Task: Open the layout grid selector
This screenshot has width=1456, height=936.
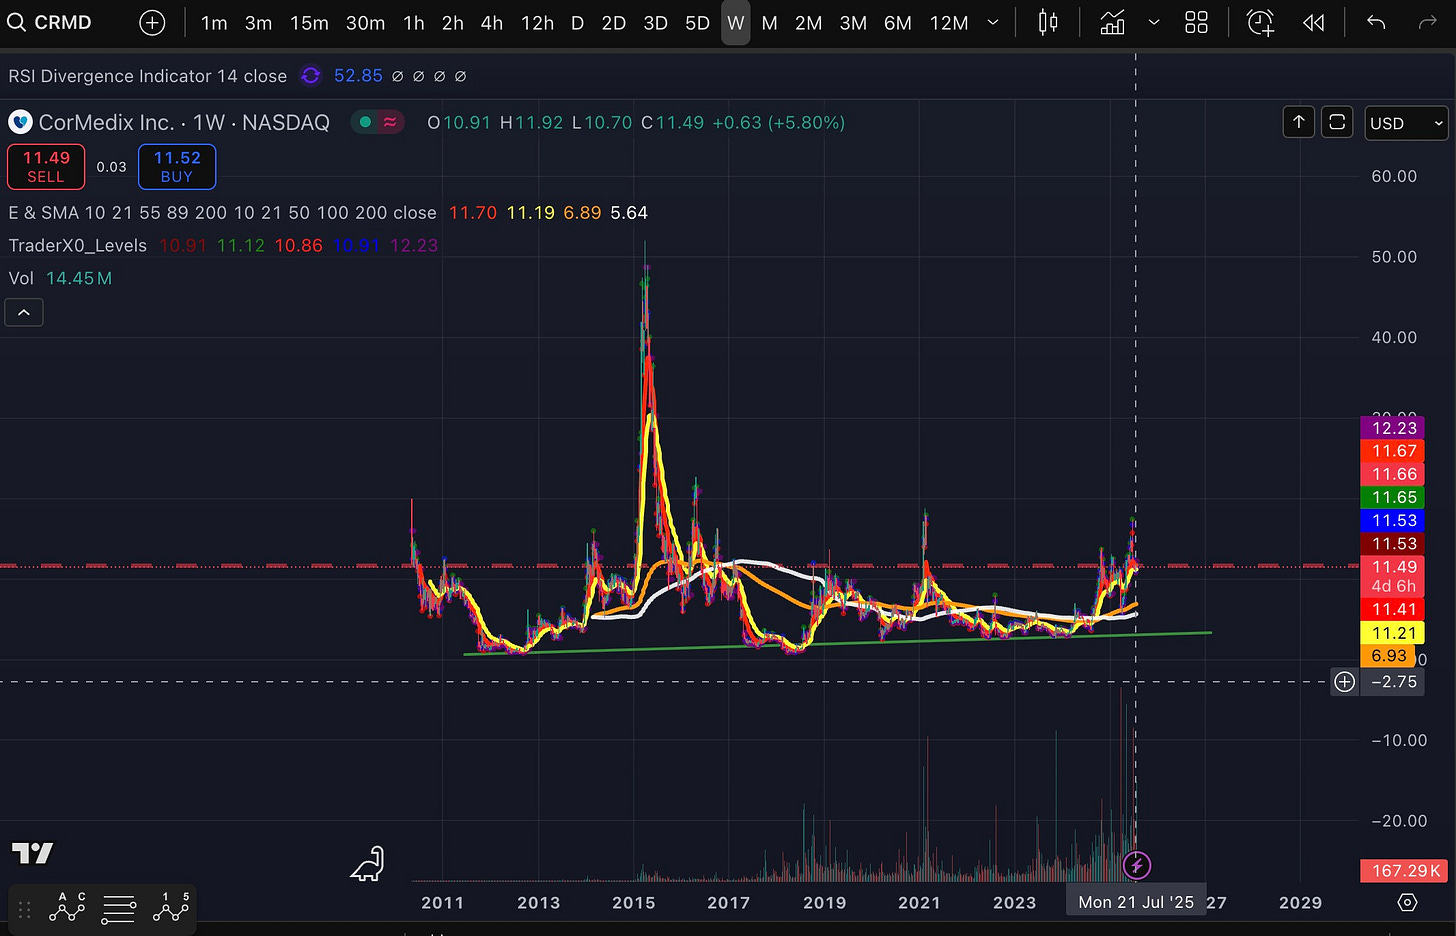Action: point(1196,22)
